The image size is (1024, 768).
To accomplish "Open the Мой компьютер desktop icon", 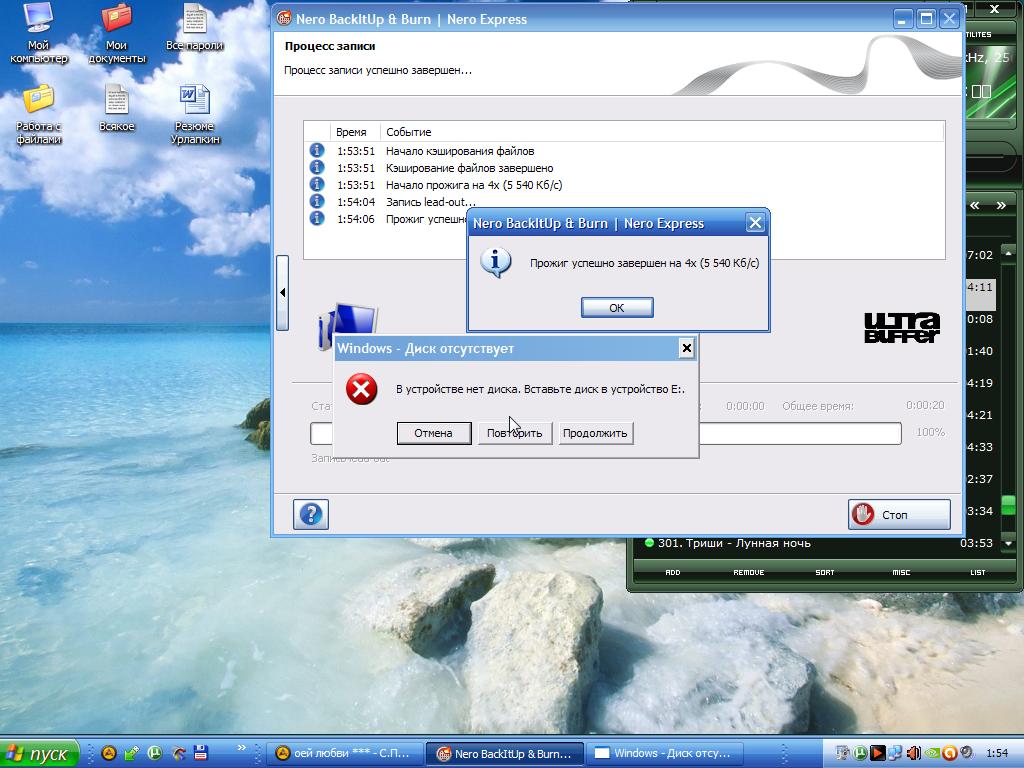I will 38,33.
